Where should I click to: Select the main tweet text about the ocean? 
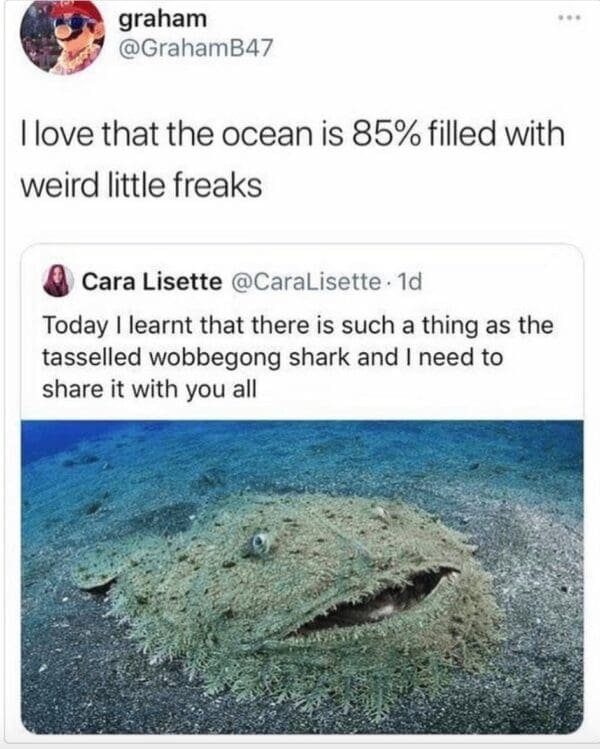tap(292, 159)
